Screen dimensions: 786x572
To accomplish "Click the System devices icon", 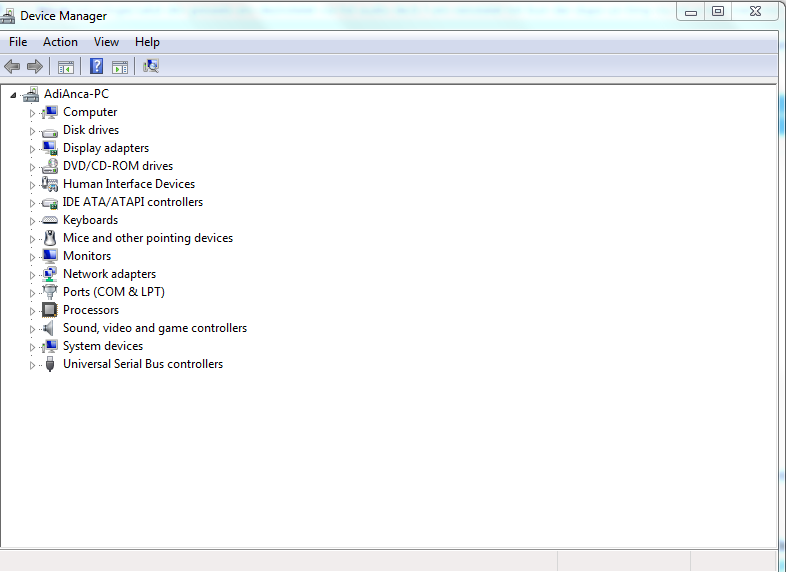I will (x=50, y=346).
